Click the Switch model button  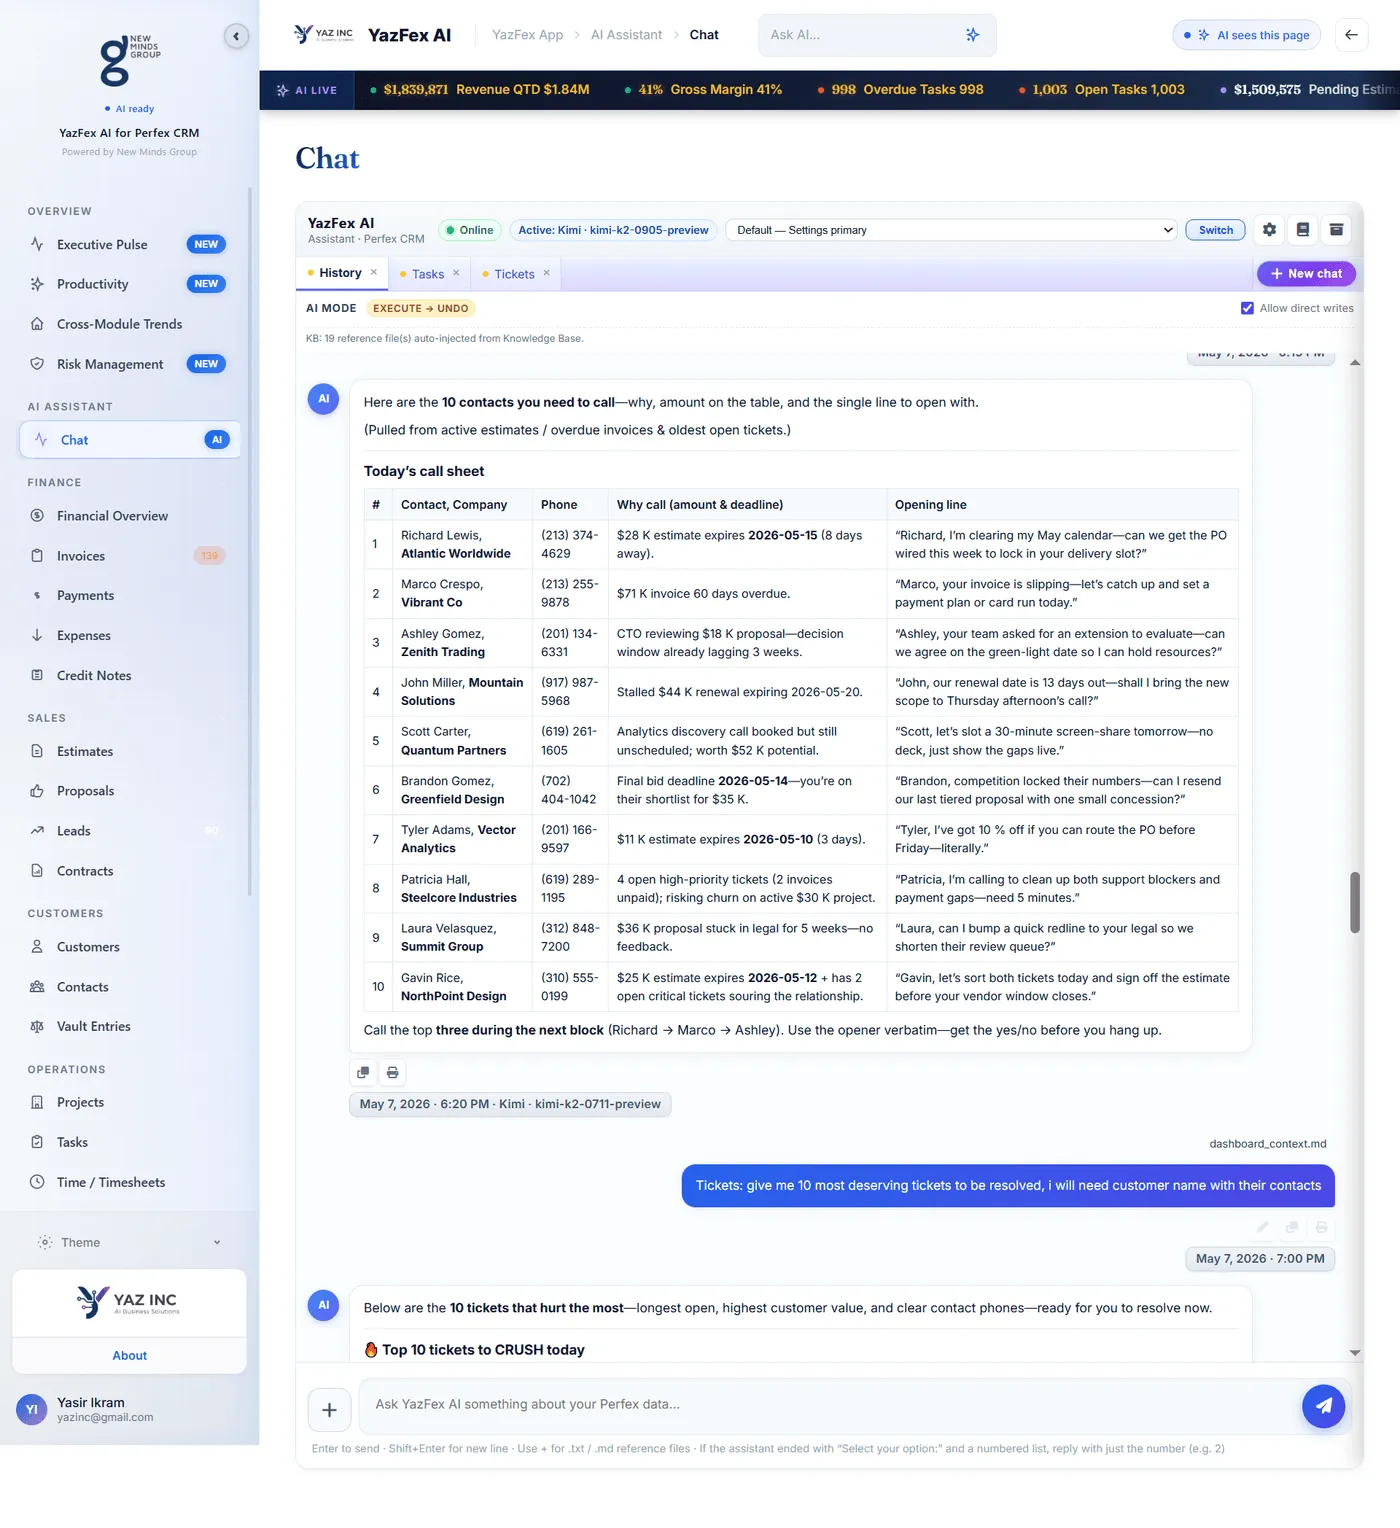(1216, 230)
